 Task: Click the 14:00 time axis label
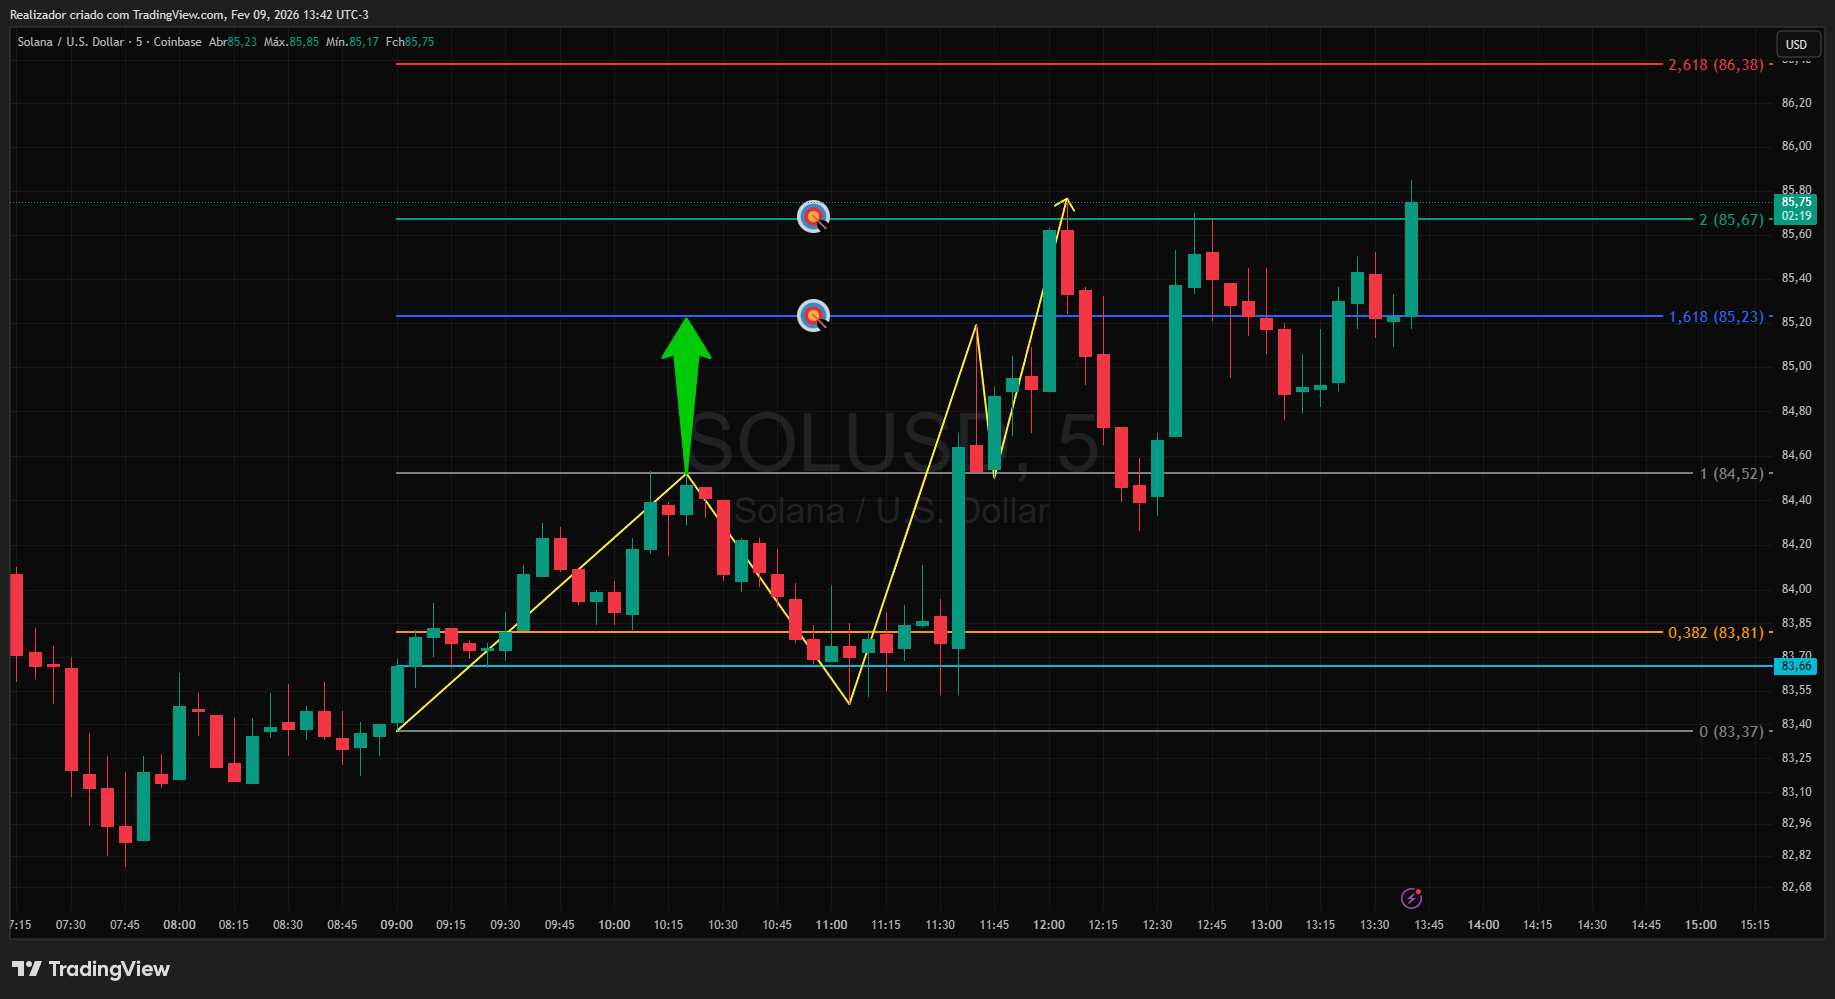coord(1483,925)
